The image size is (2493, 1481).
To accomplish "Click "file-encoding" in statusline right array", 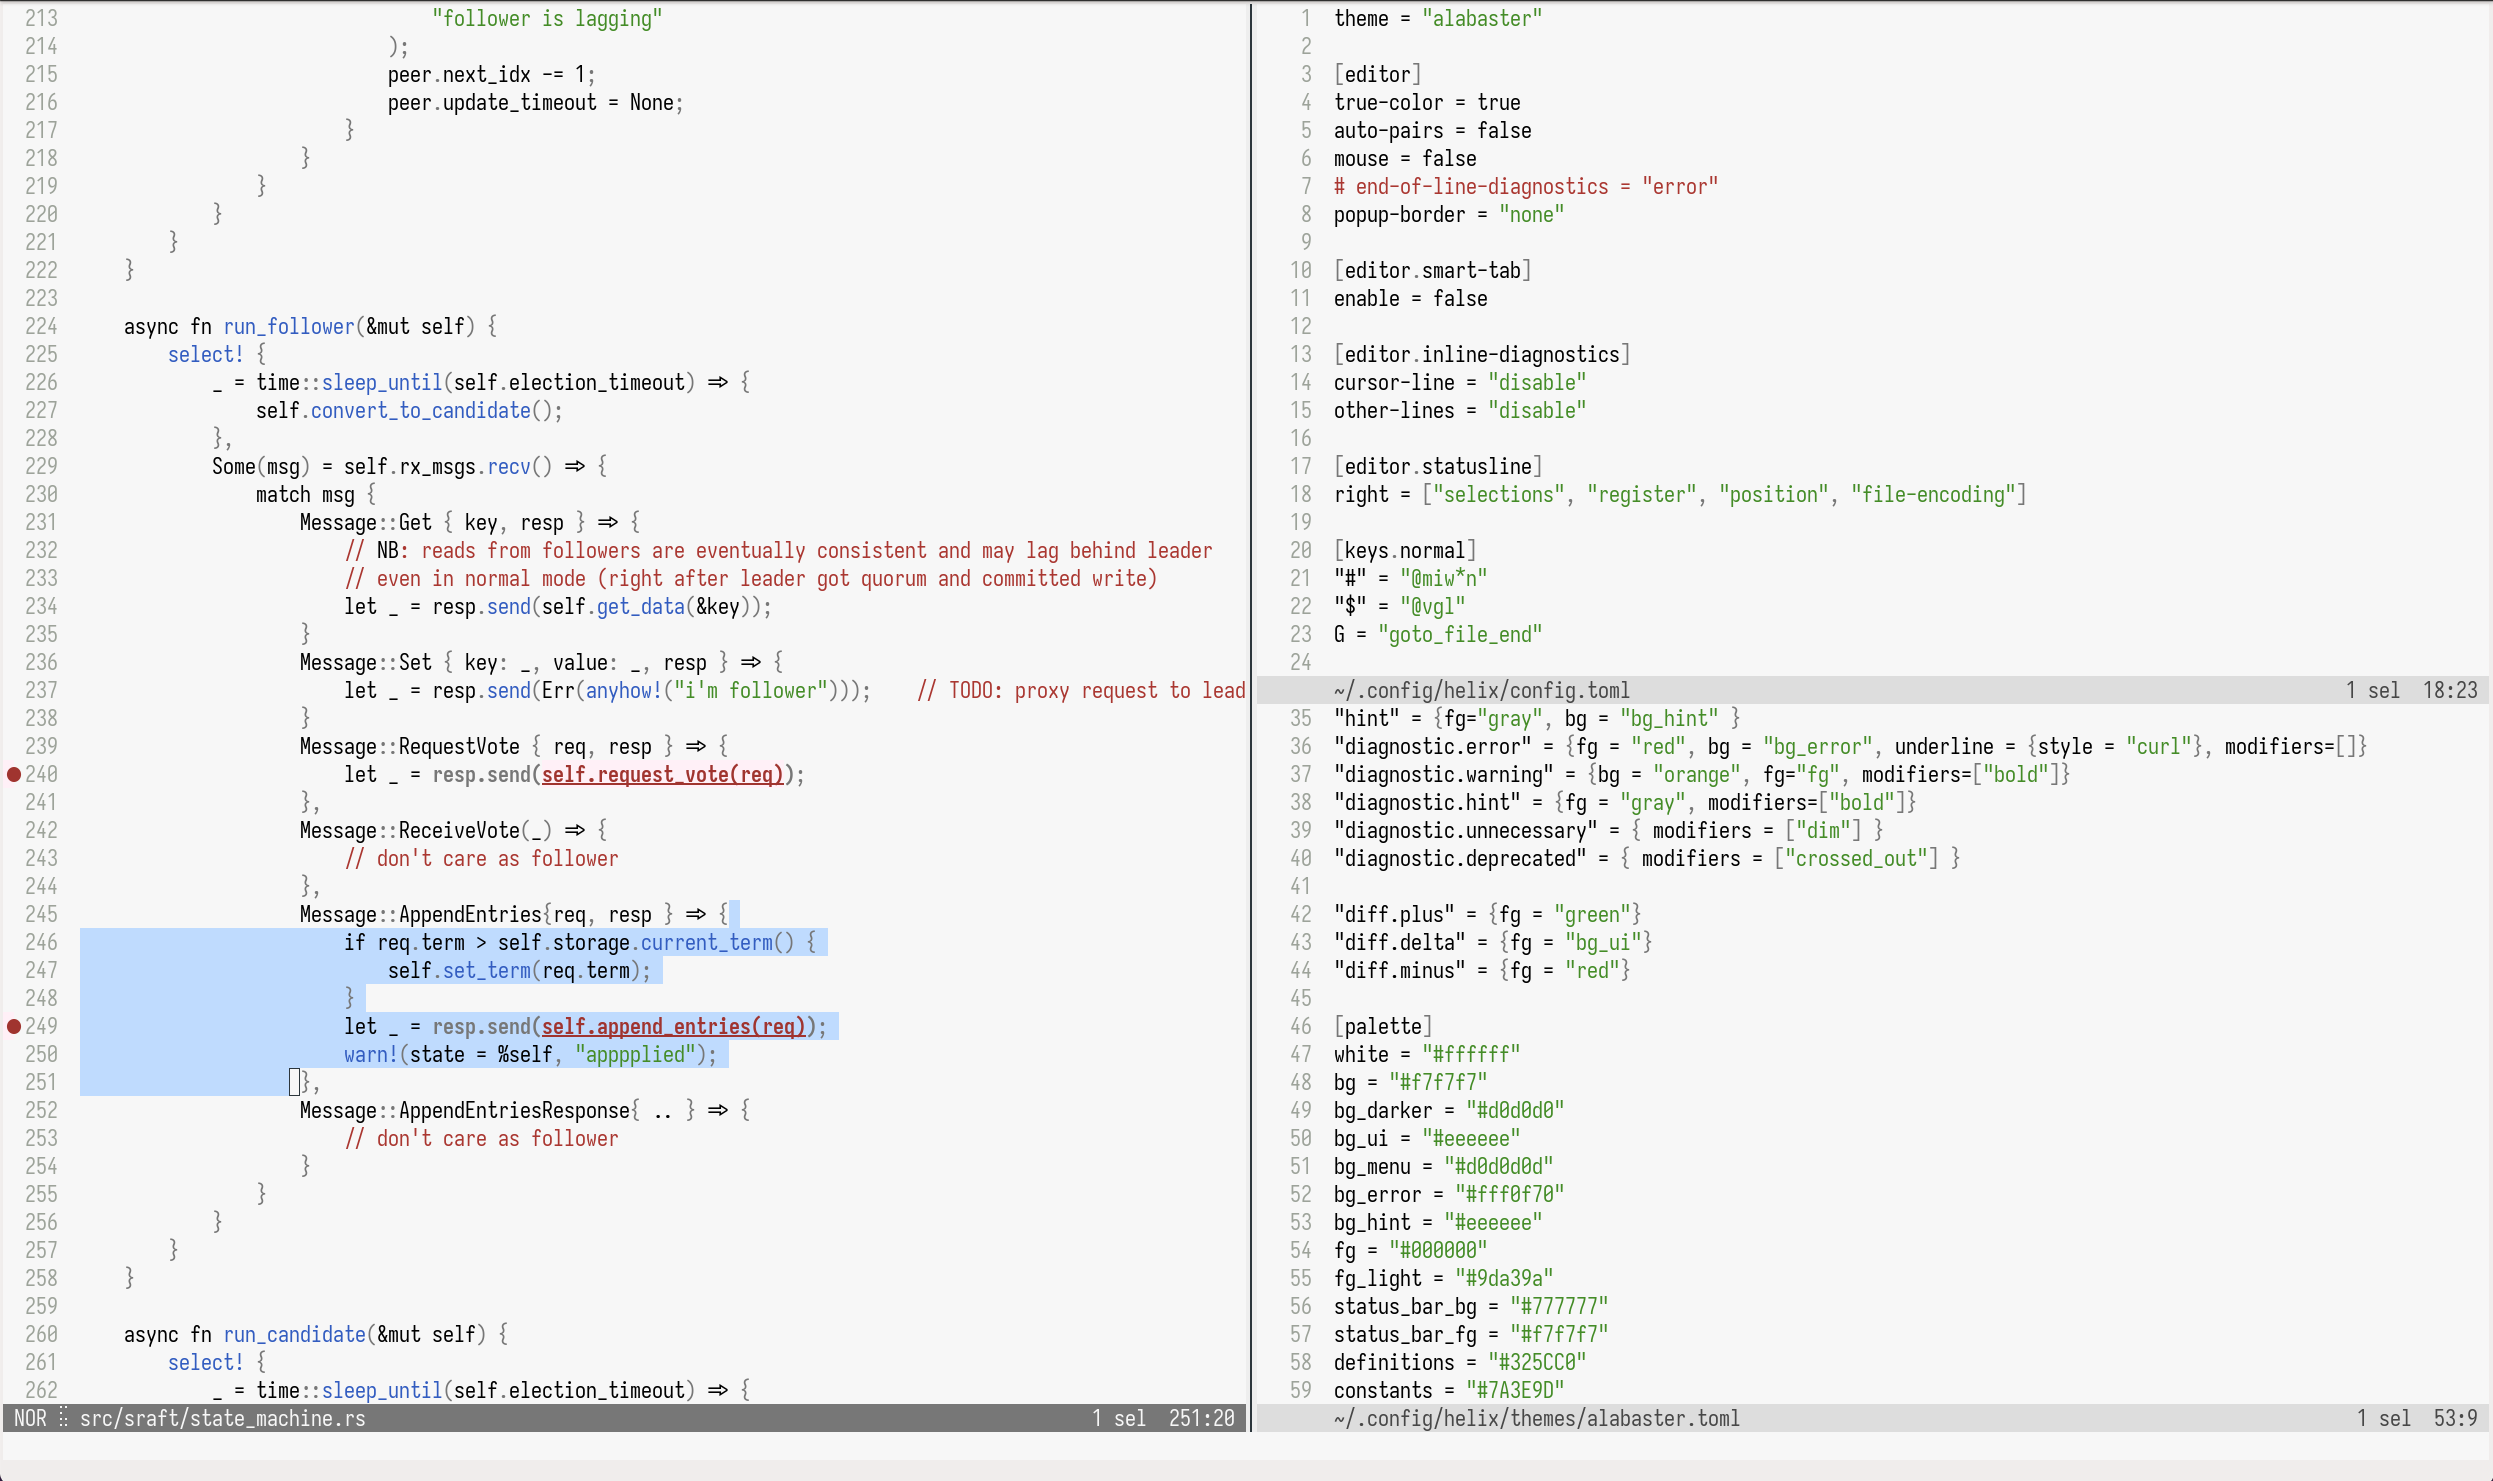I will pos(1933,494).
